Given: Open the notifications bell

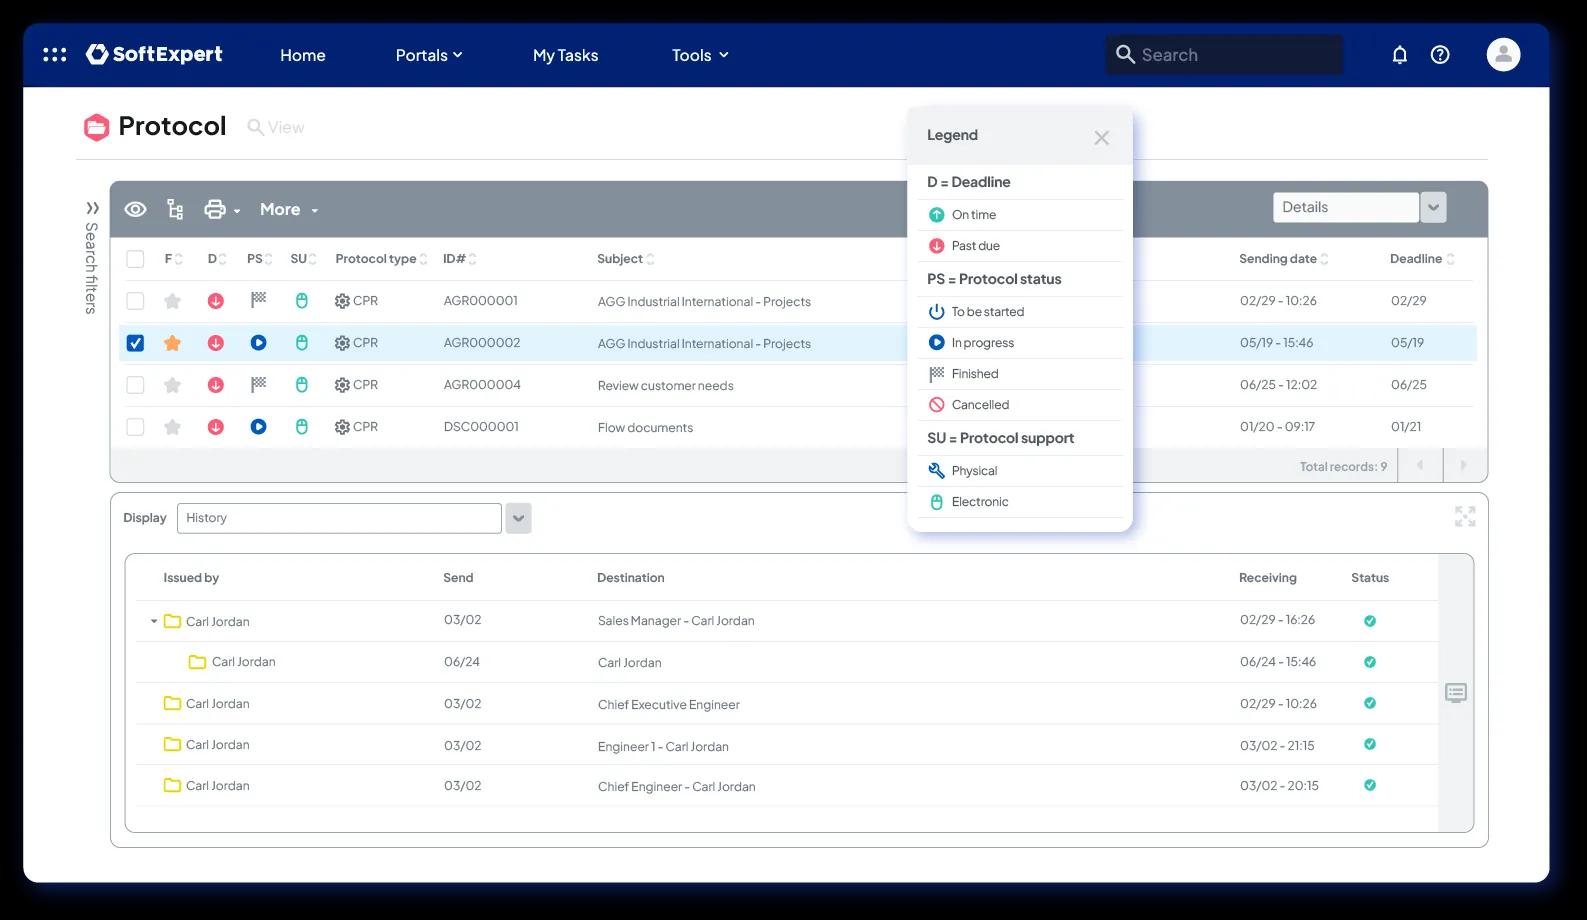Looking at the screenshot, I should click(1400, 55).
